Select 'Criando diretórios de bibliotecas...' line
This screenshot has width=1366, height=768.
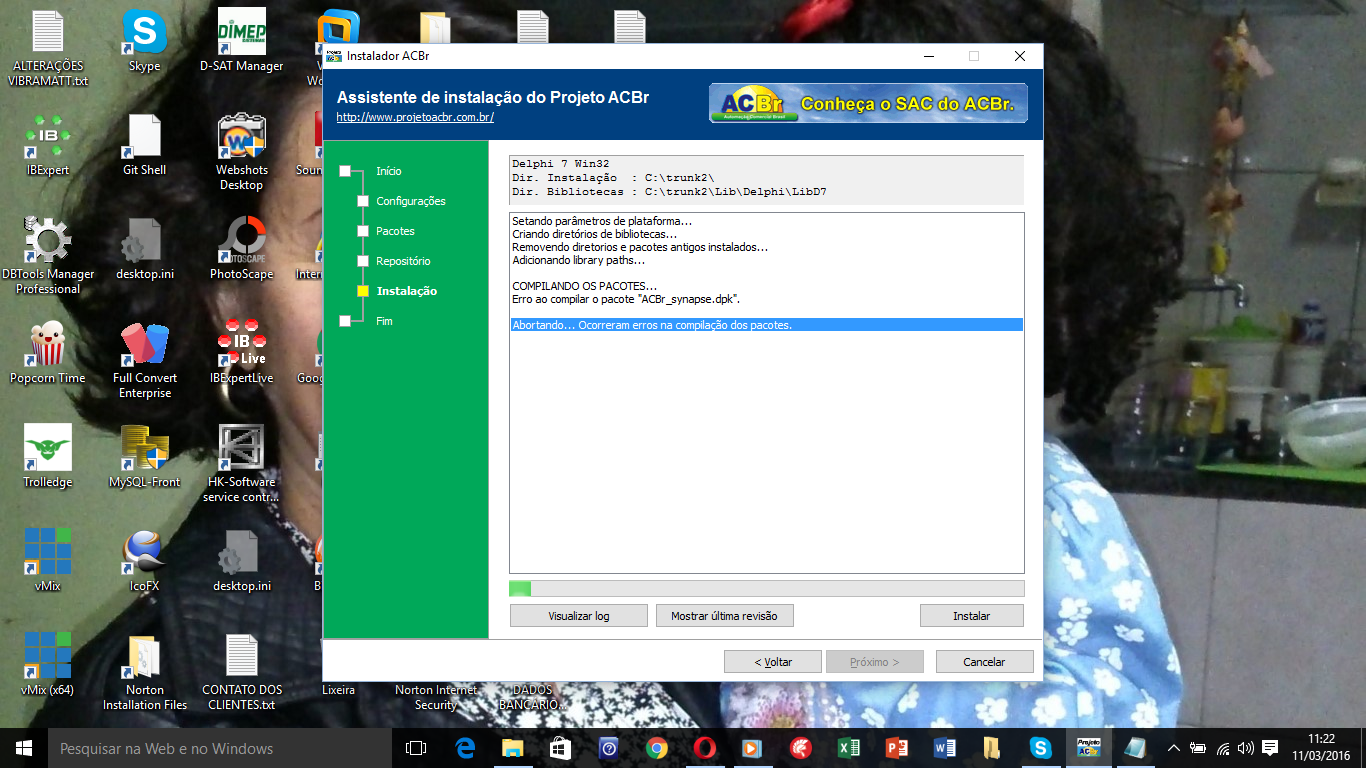point(594,234)
